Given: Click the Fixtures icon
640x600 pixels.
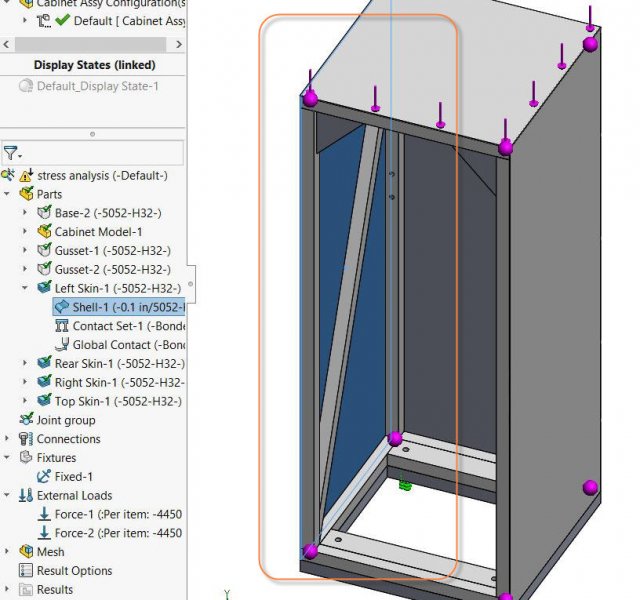Looking at the screenshot, I should (26, 458).
